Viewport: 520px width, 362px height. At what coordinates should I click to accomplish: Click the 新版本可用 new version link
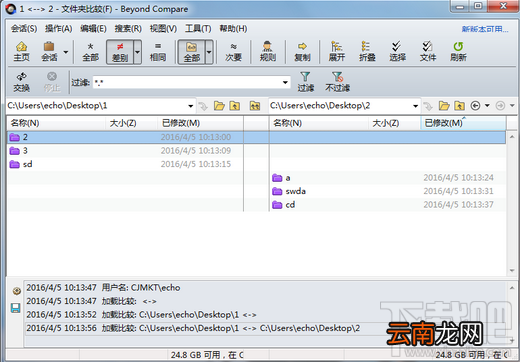tap(485, 29)
